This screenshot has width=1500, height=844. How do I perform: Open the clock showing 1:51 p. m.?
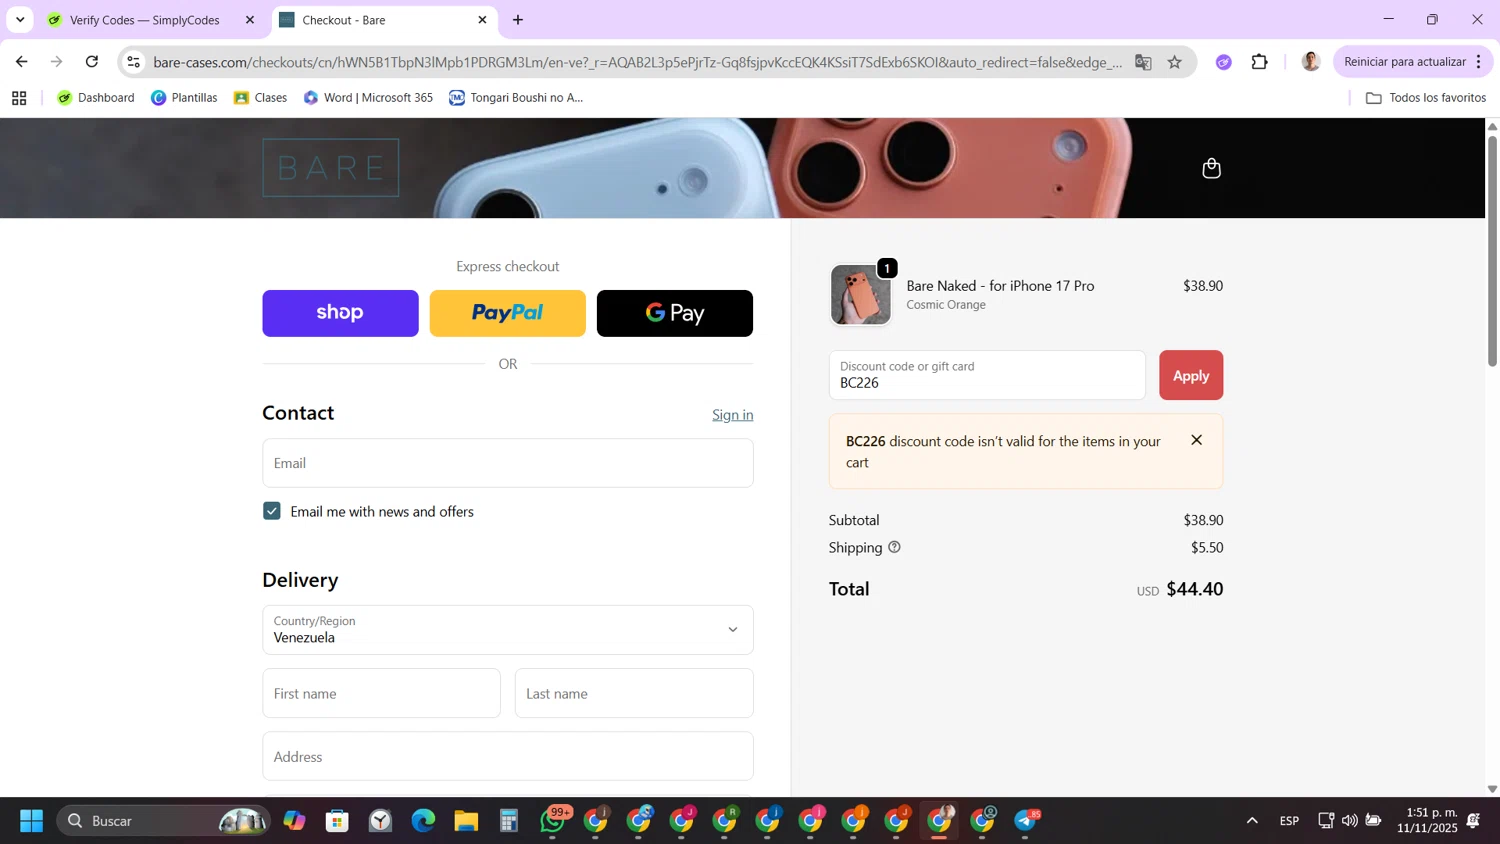click(x=1427, y=821)
